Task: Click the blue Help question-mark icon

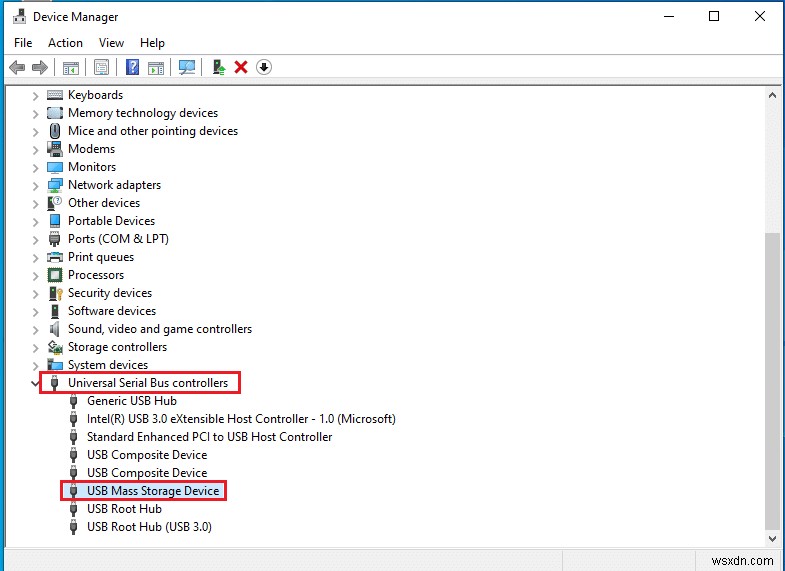Action: click(x=132, y=67)
